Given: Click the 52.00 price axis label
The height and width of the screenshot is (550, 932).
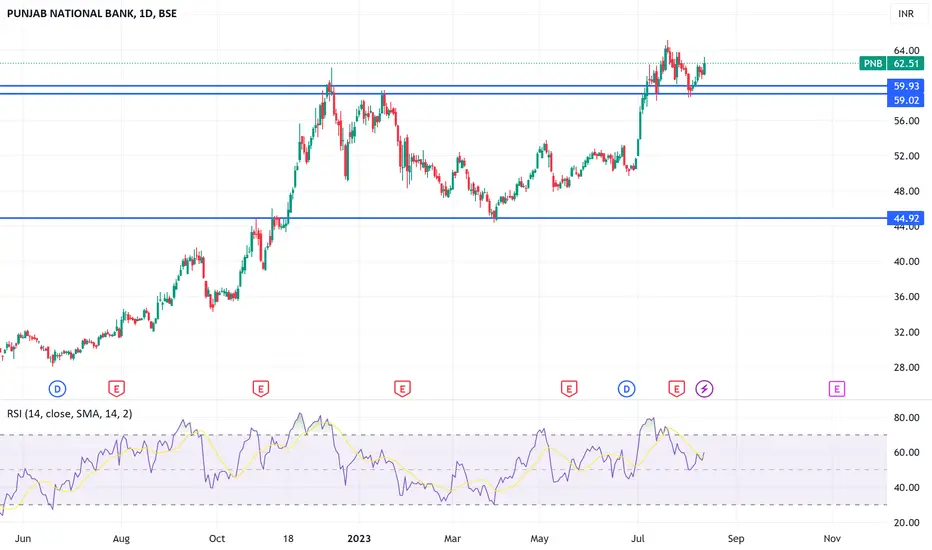Looking at the screenshot, I should click(906, 156).
